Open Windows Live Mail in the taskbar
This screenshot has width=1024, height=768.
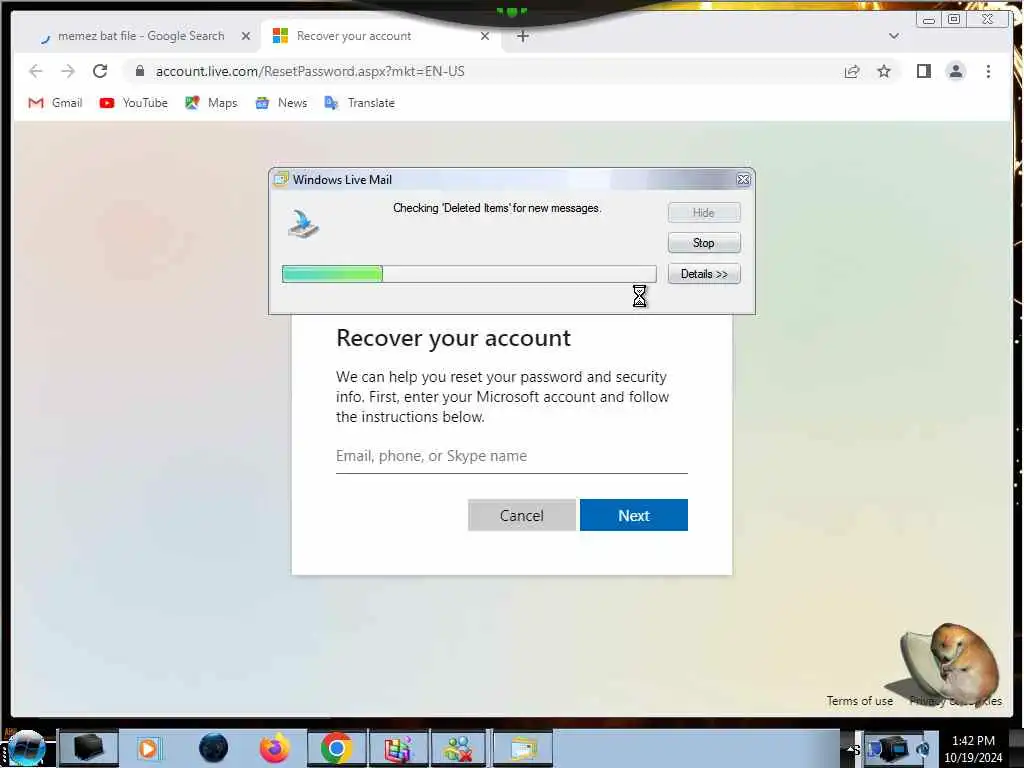pos(522,748)
